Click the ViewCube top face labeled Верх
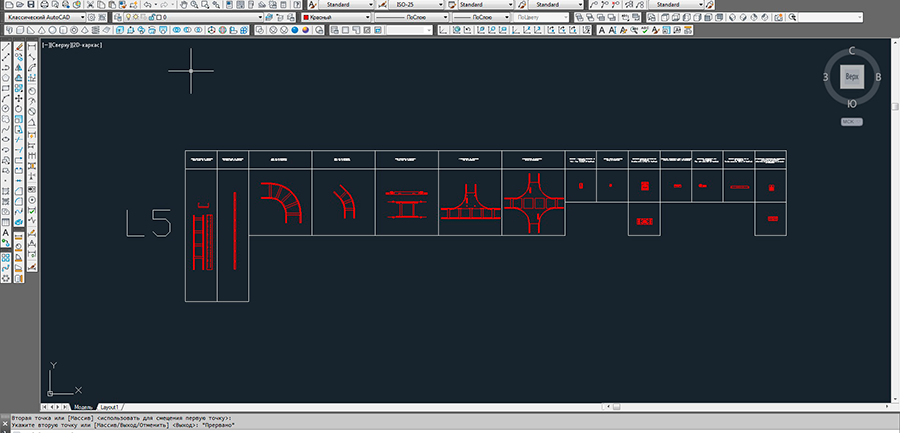Screen dimensions: 900x433 (851, 77)
